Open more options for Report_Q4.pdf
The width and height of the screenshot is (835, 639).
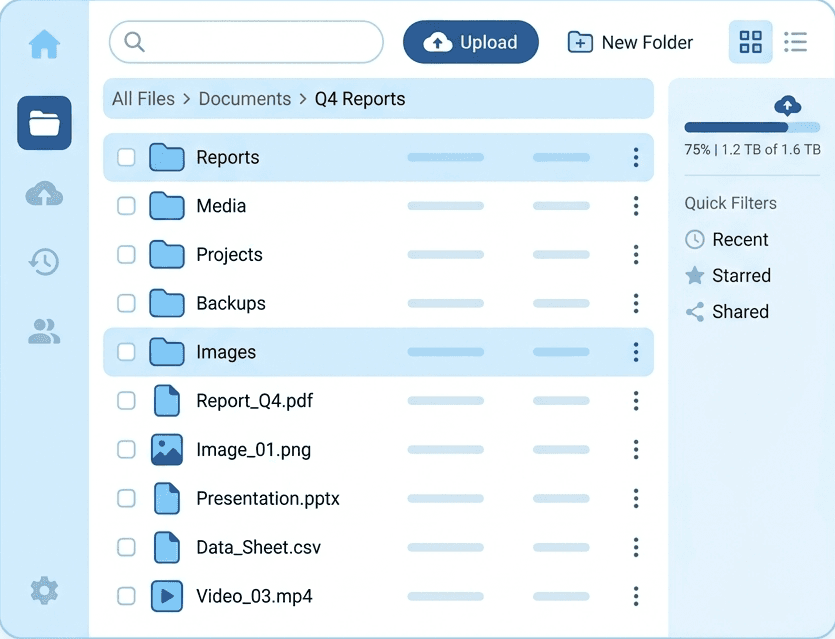click(636, 400)
